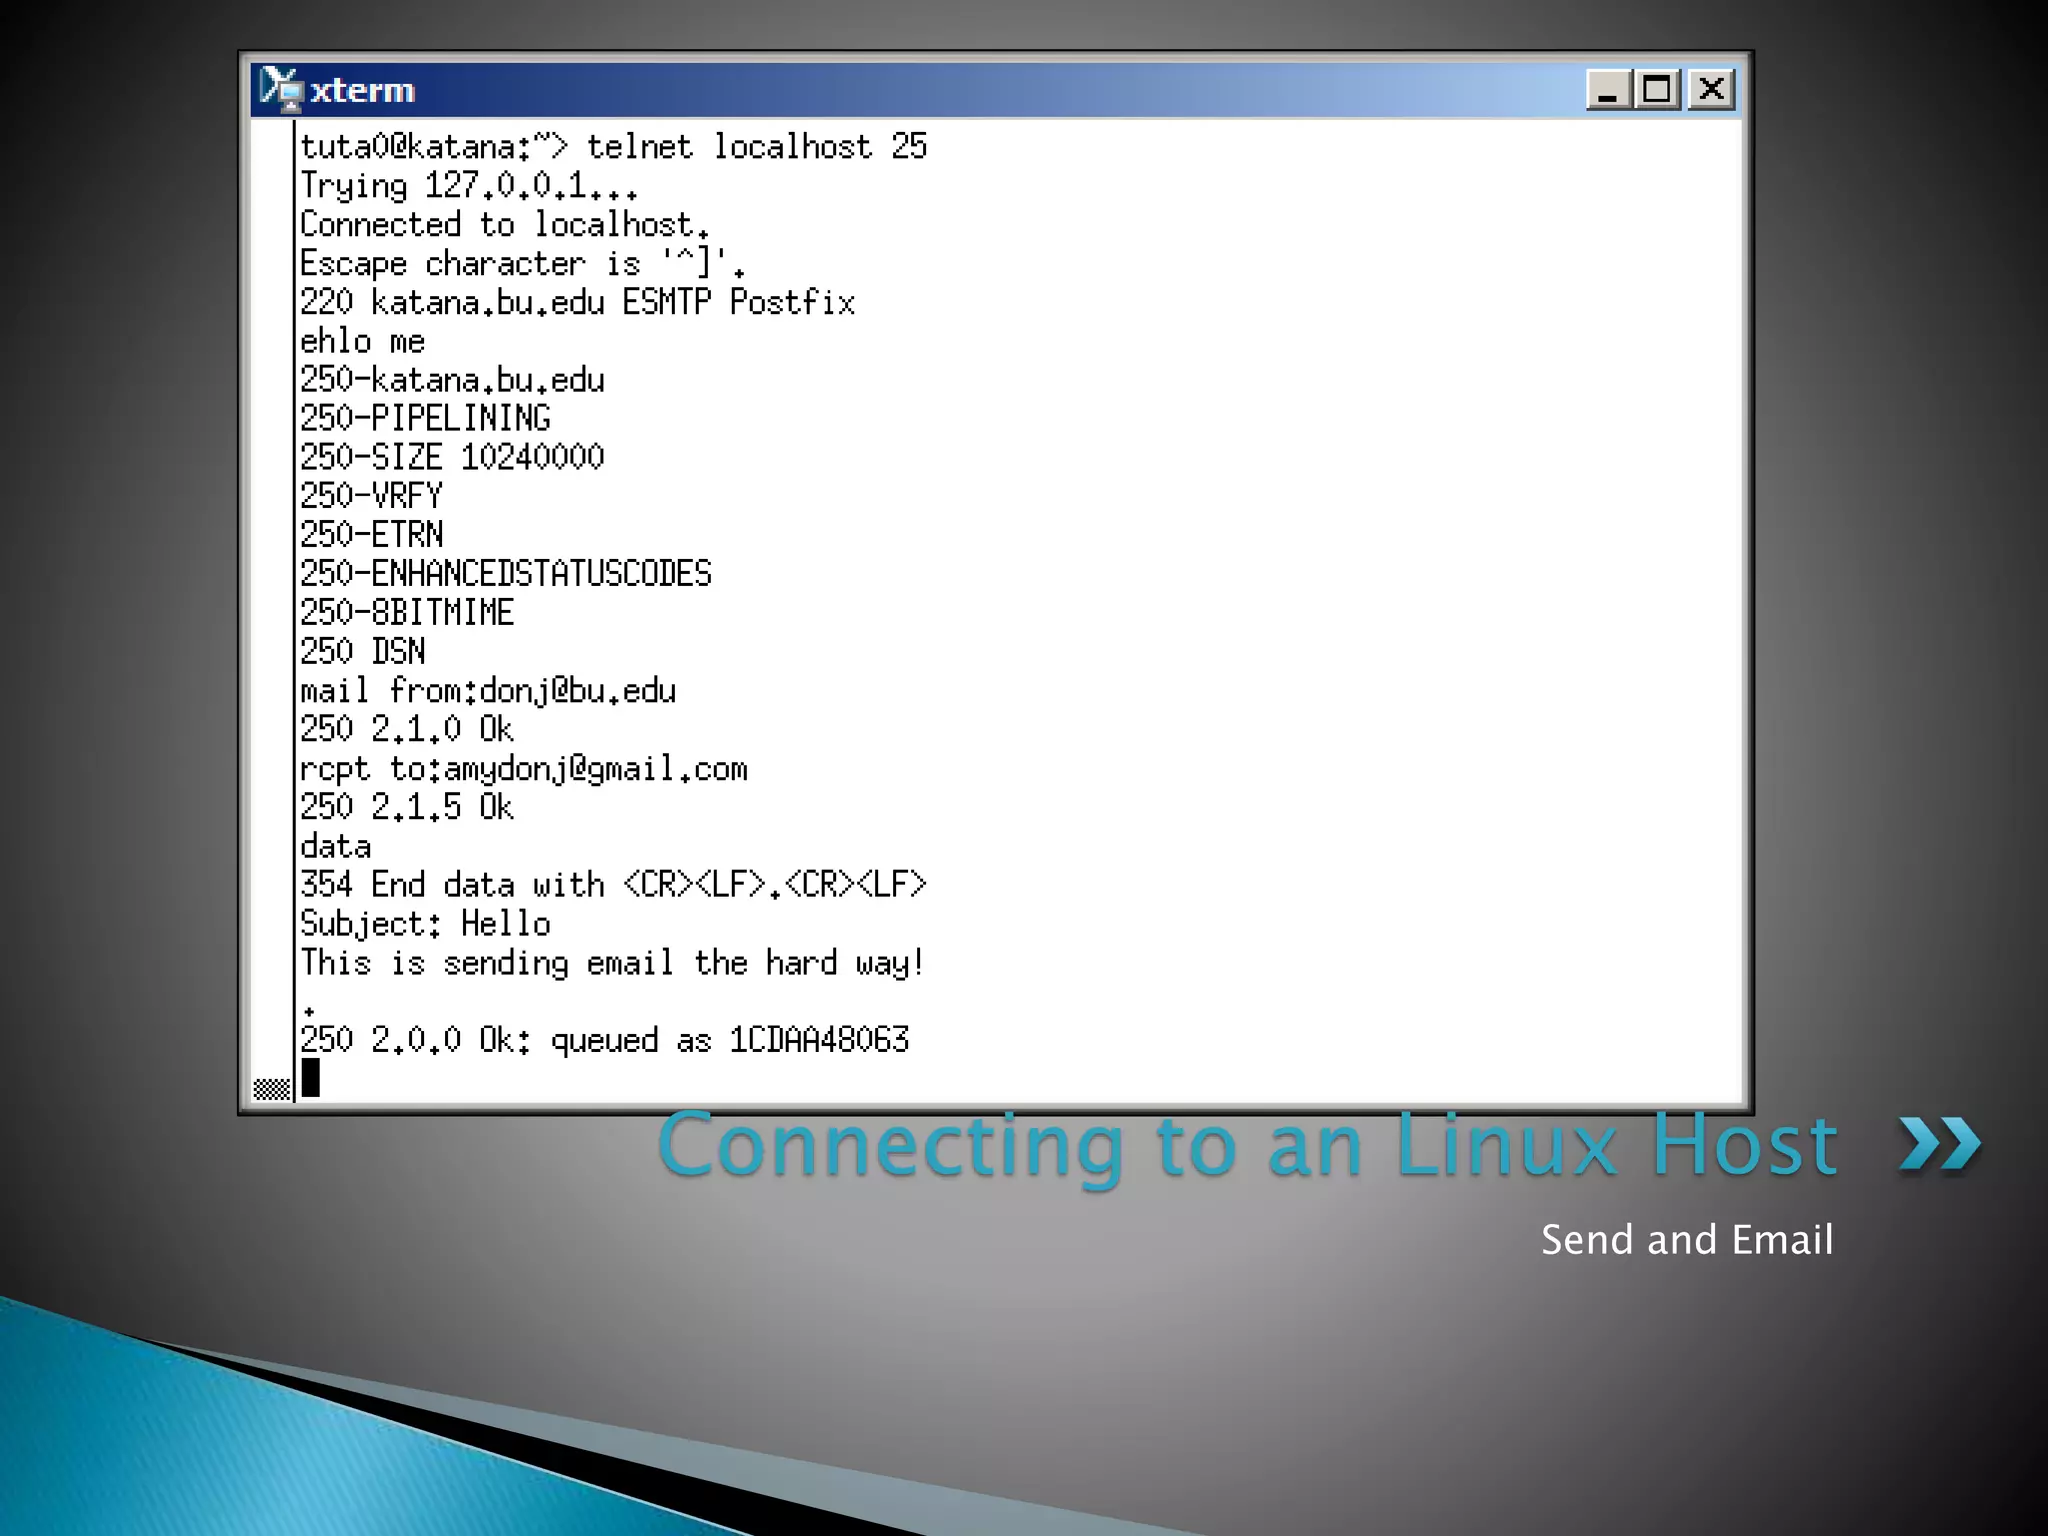Click the 'Escape character is' line
Viewport: 2048px width, 1536px height.
pyautogui.click(x=522, y=263)
